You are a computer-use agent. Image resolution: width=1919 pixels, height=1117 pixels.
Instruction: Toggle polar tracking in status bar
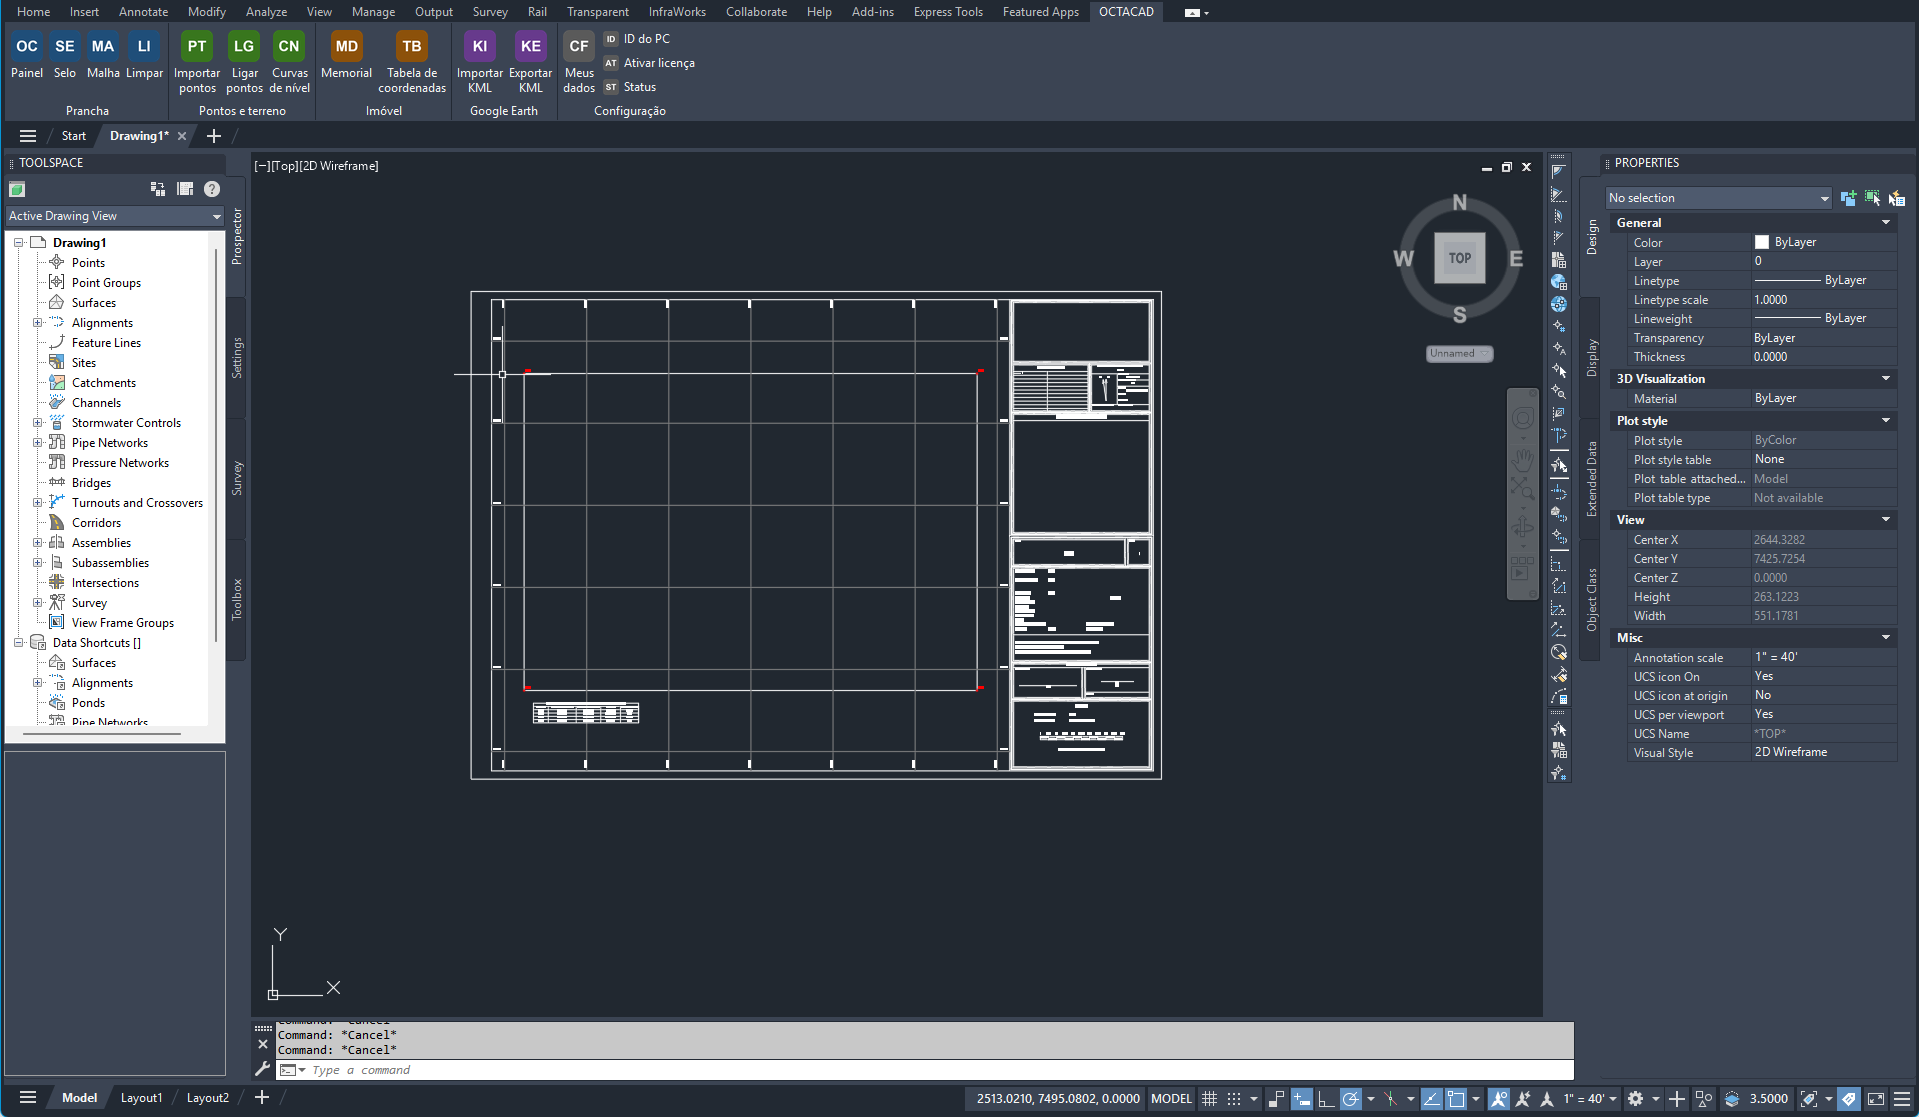coord(1350,1098)
